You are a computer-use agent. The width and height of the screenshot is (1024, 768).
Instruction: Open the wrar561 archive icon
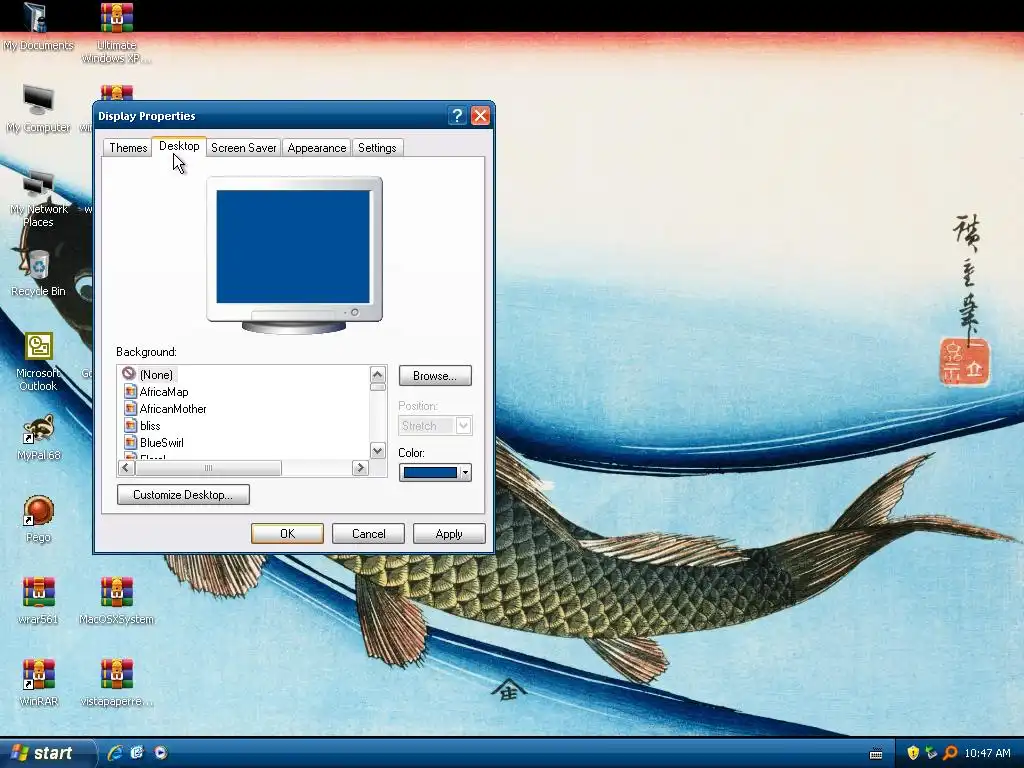[x=38, y=601]
